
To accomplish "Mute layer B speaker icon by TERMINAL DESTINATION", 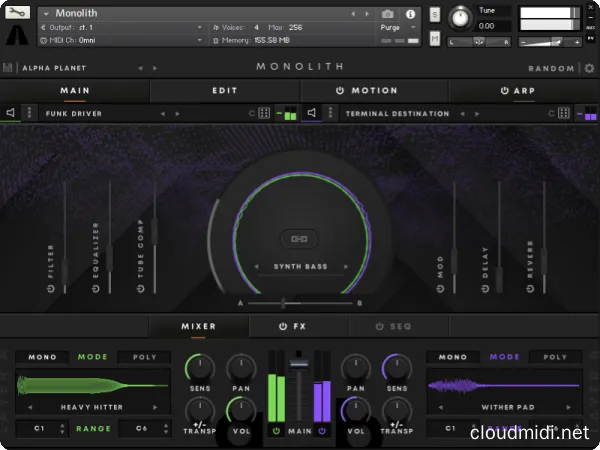I will click(x=312, y=112).
